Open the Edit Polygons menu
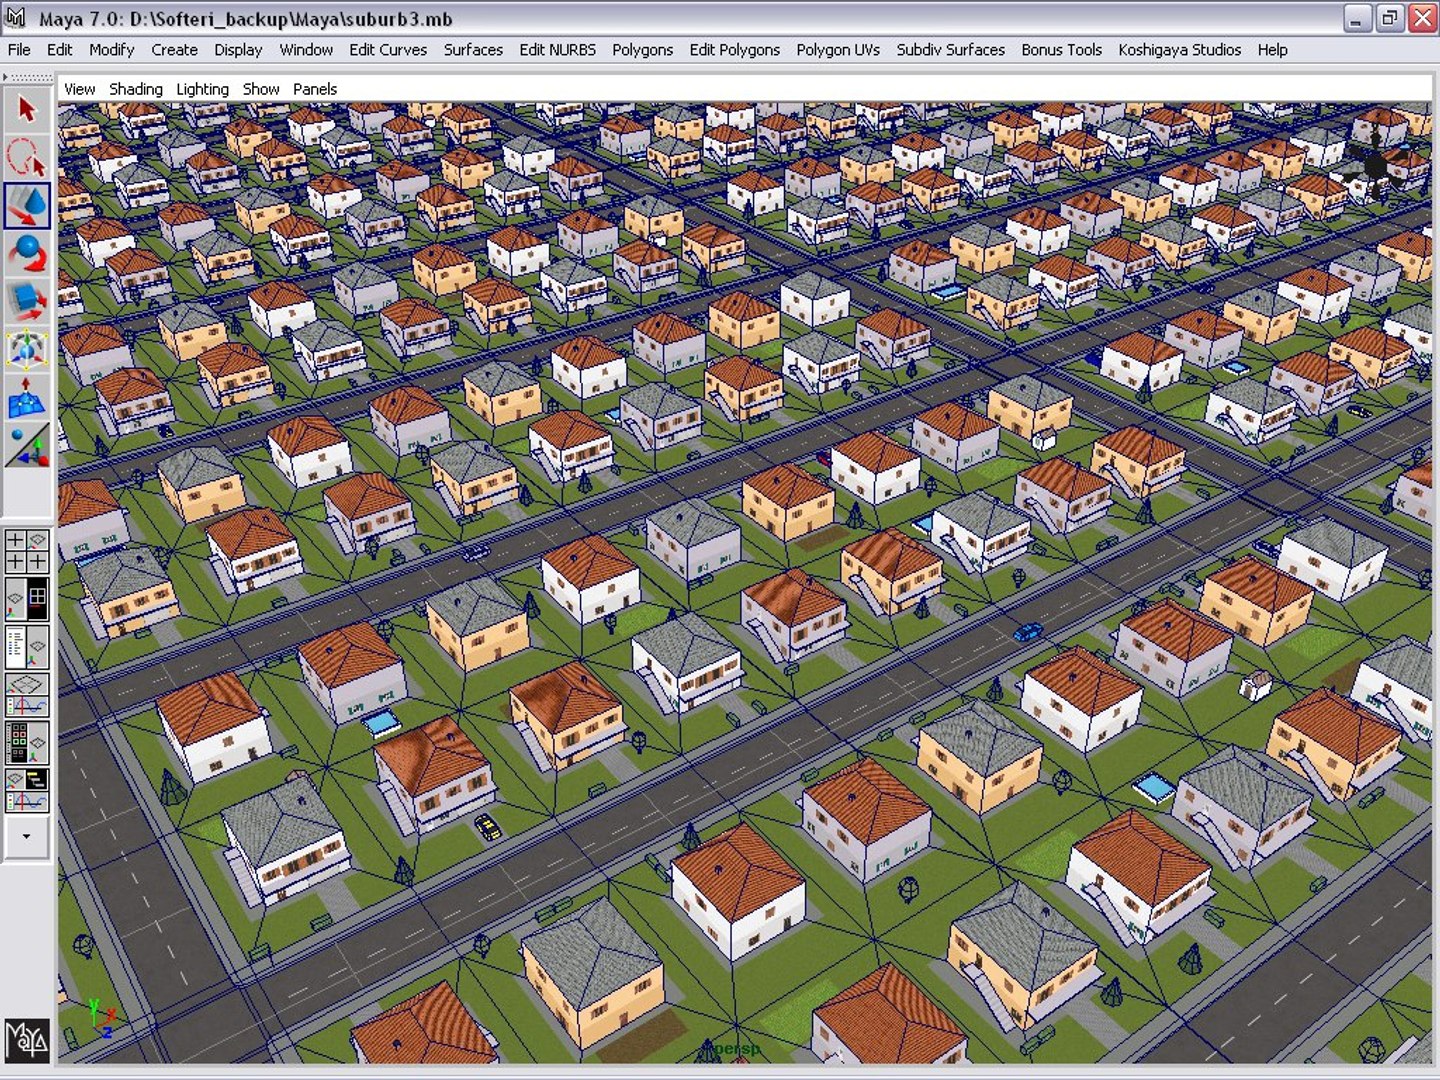1440x1080 pixels. click(734, 50)
